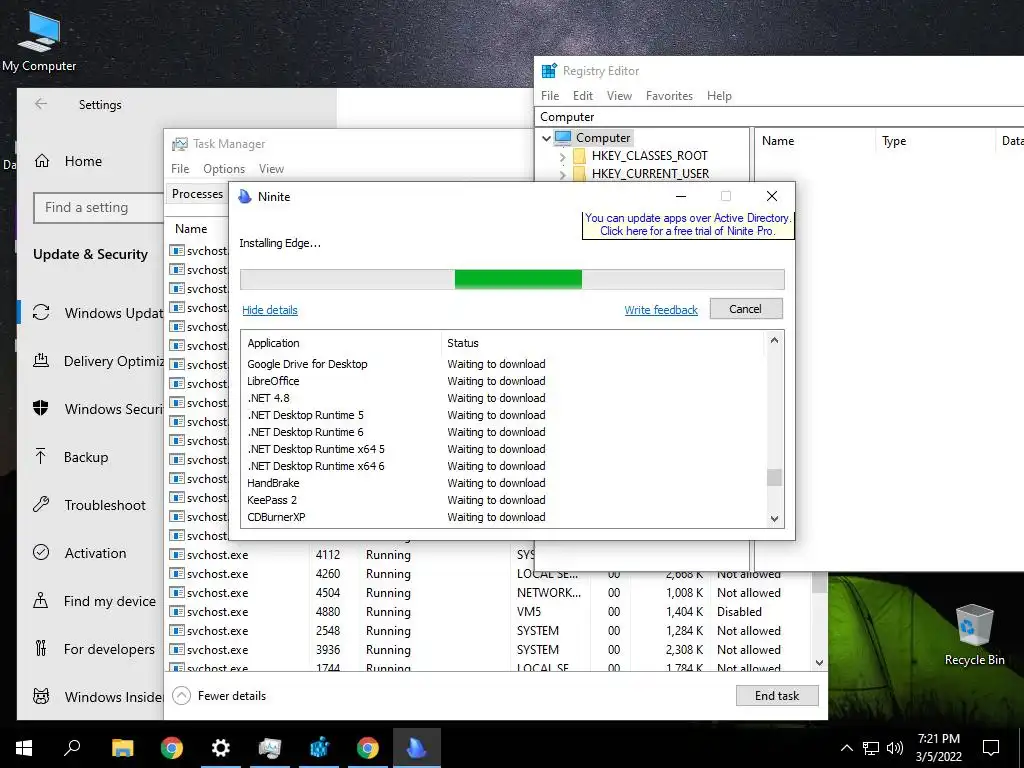
Task: Show hidden system tray icons
Action: click(x=846, y=748)
